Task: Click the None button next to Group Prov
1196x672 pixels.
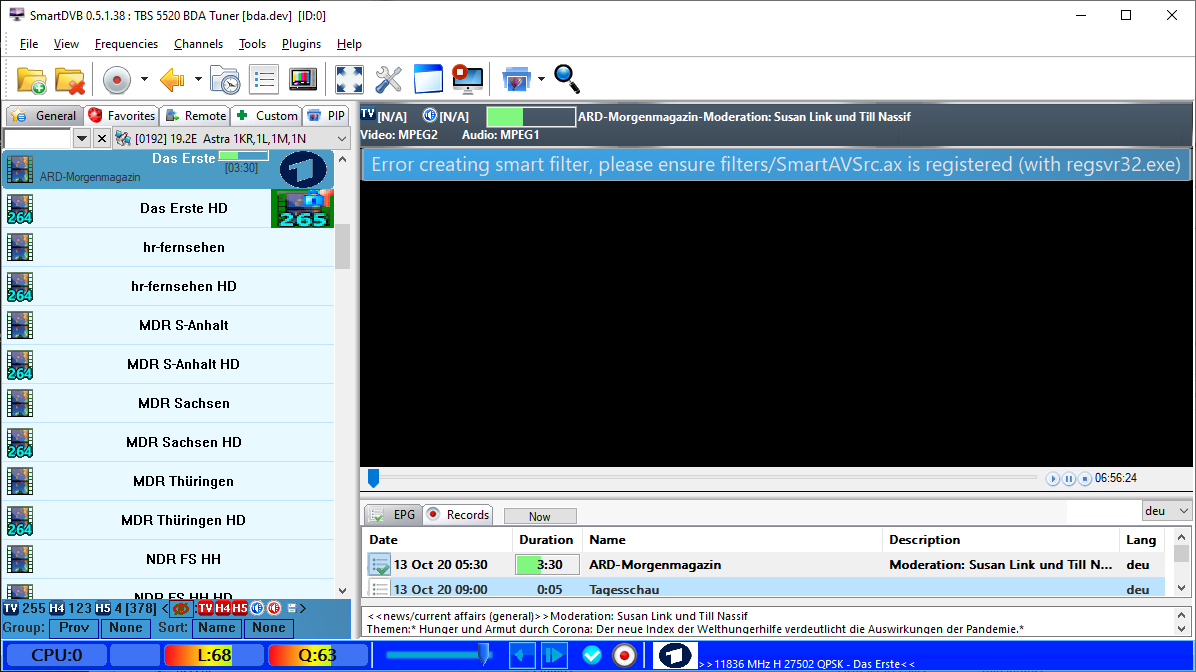Action: coord(126,628)
